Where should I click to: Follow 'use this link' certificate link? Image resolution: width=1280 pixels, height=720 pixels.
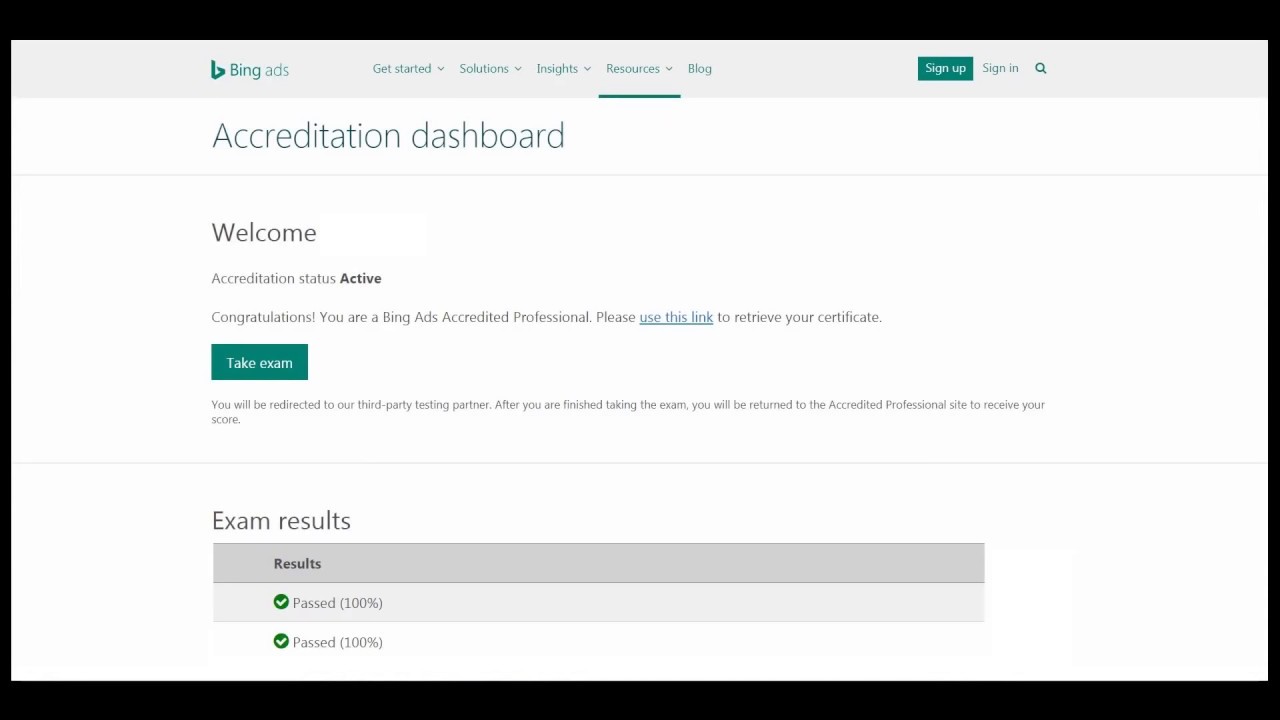tap(676, 317)
